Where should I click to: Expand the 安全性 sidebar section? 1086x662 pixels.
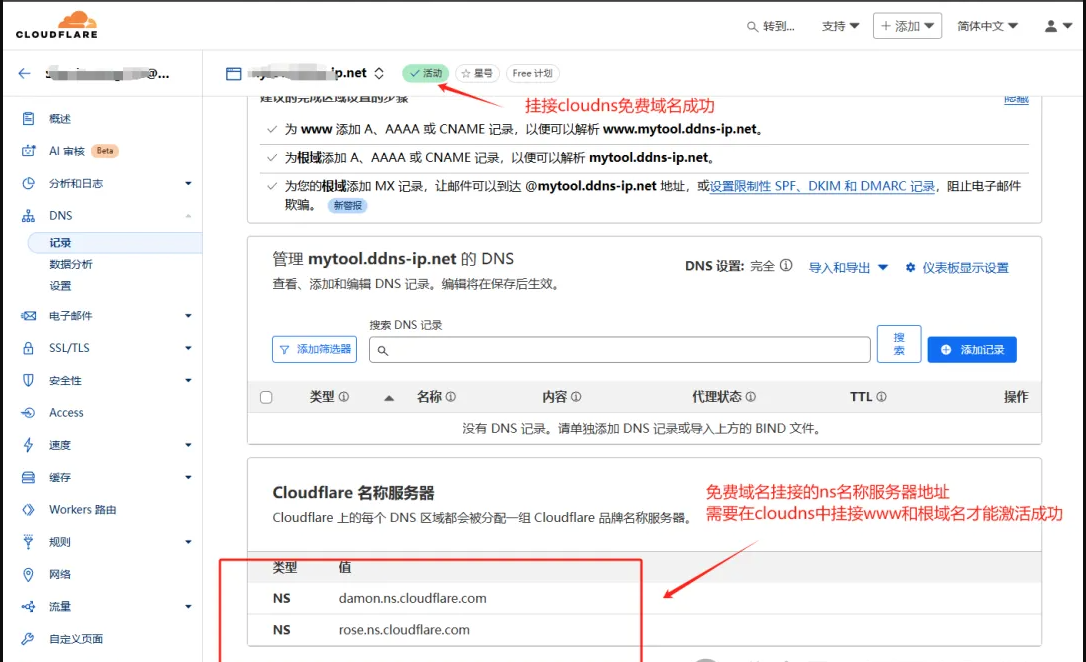tap(188, 380)
